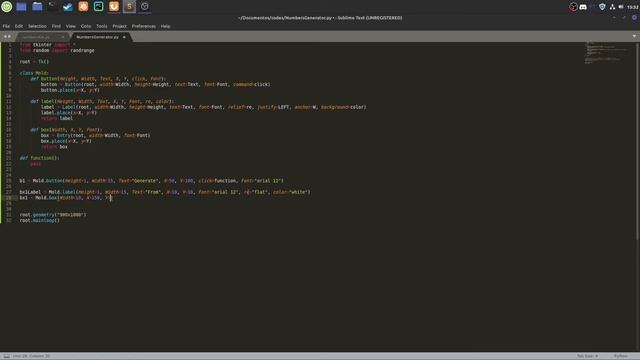The image size is (640, 360).
Task: Open the File menu
Action: 6,26
